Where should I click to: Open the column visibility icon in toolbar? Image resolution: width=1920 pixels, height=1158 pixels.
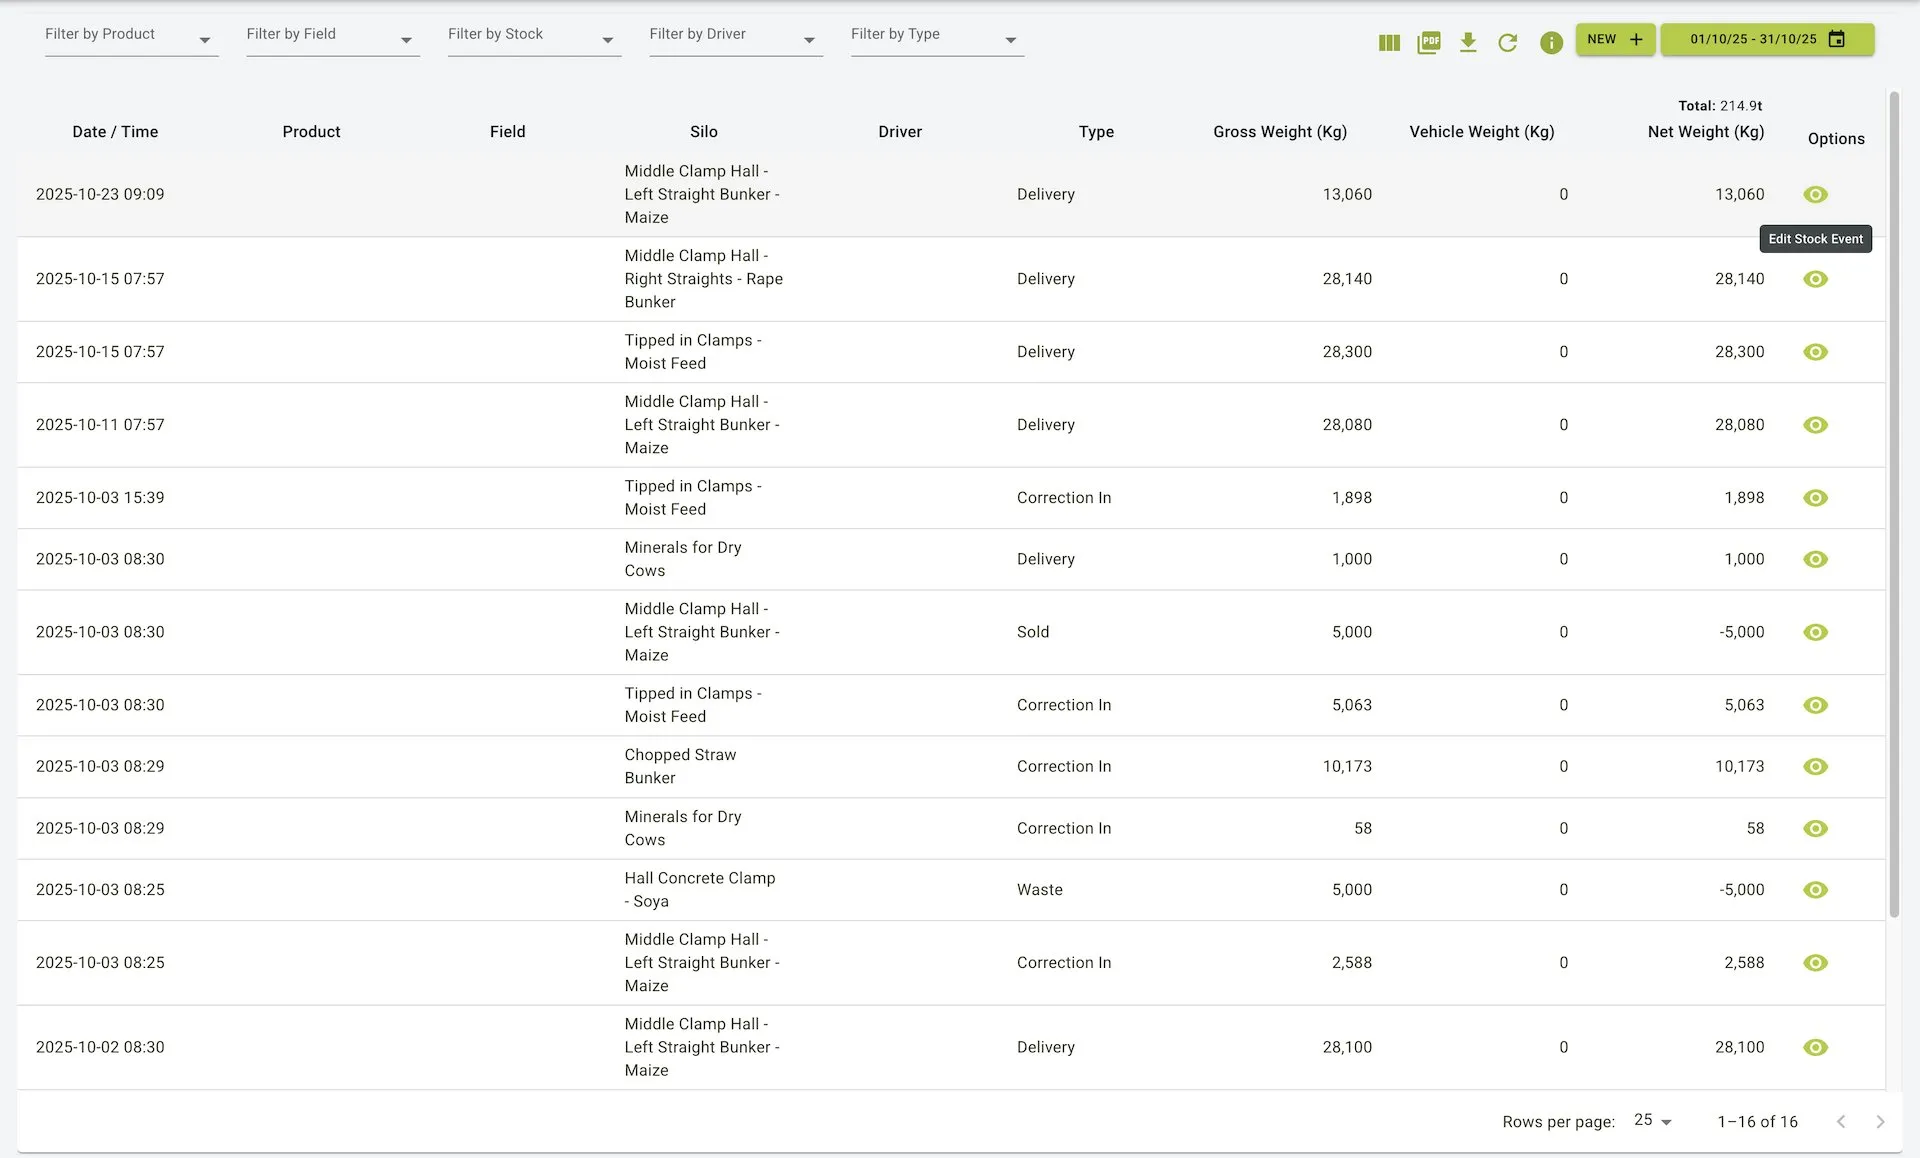pyautogui.click(x=1389, y=42)
